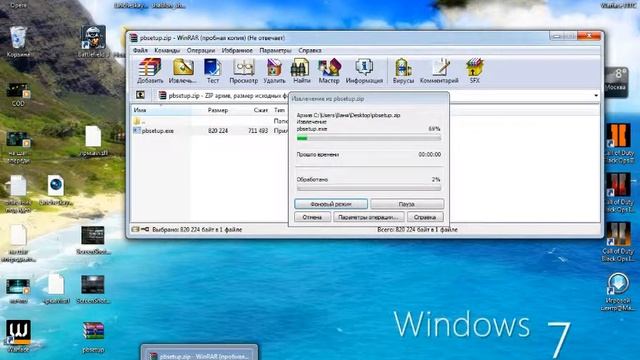This screenshot has height=360, width=640.
Task: Click the Battlefield desktop shortcut icon
Action: click(93, 42)
